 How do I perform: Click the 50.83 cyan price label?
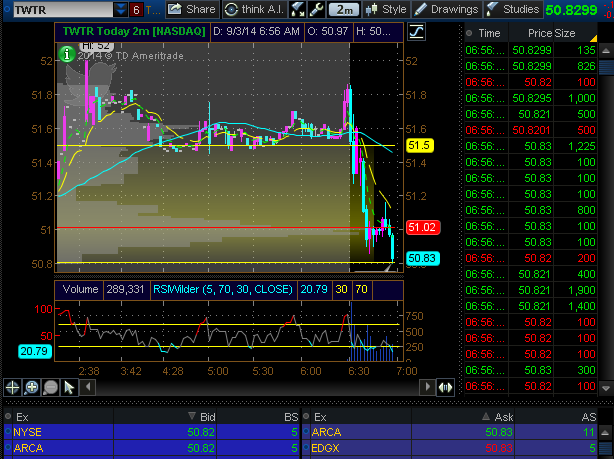point(422,258)
